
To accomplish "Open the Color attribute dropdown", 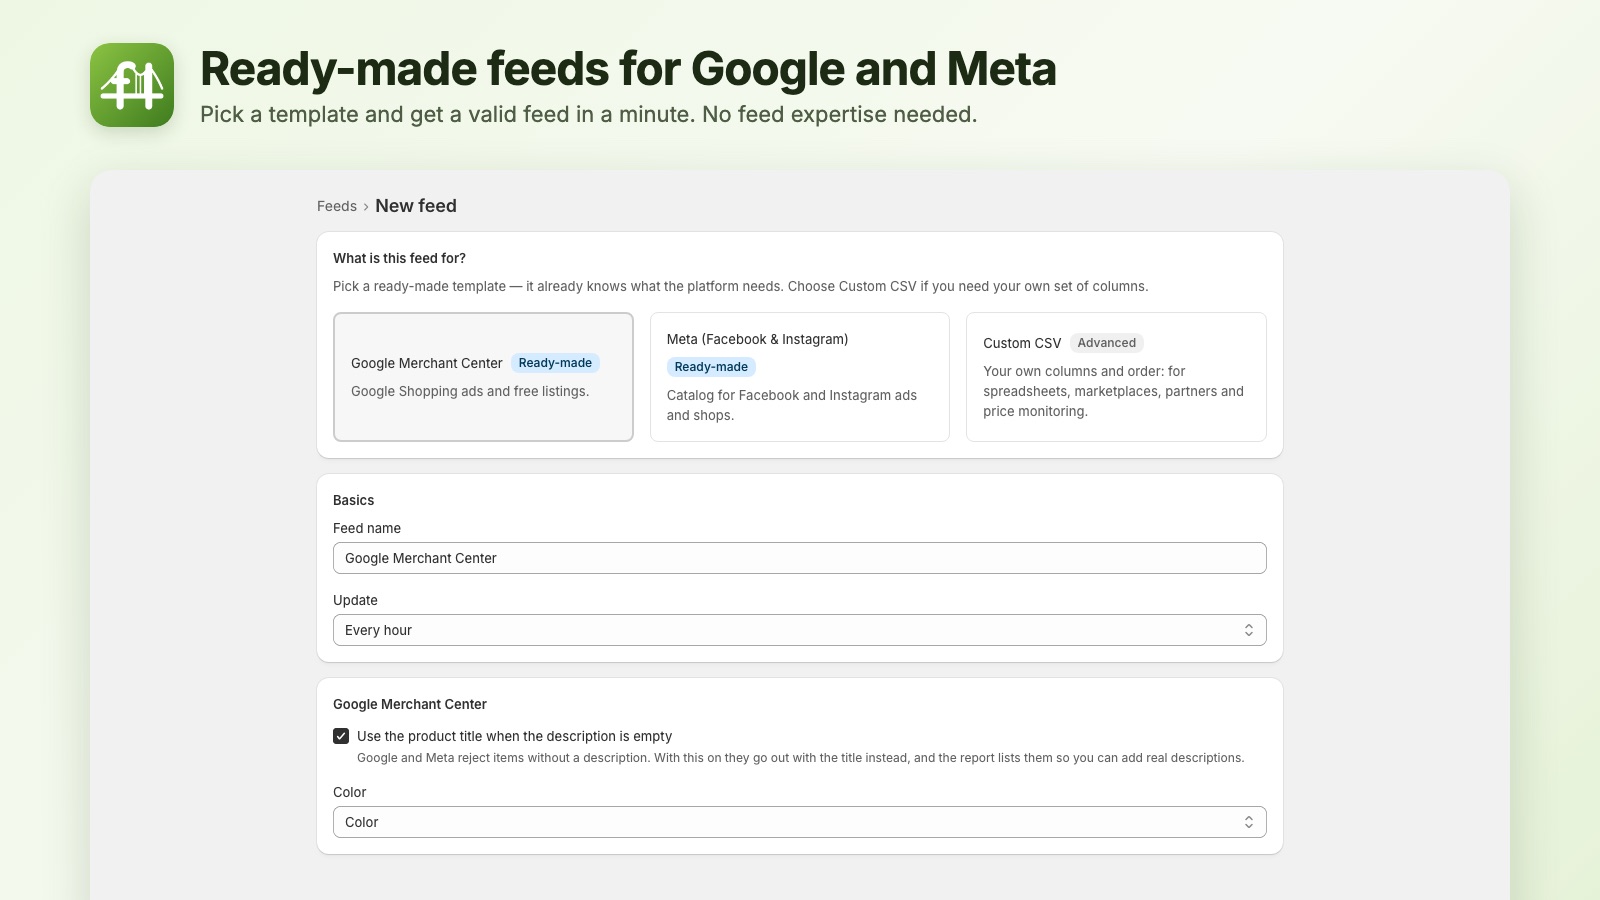I will coord(800,822).
